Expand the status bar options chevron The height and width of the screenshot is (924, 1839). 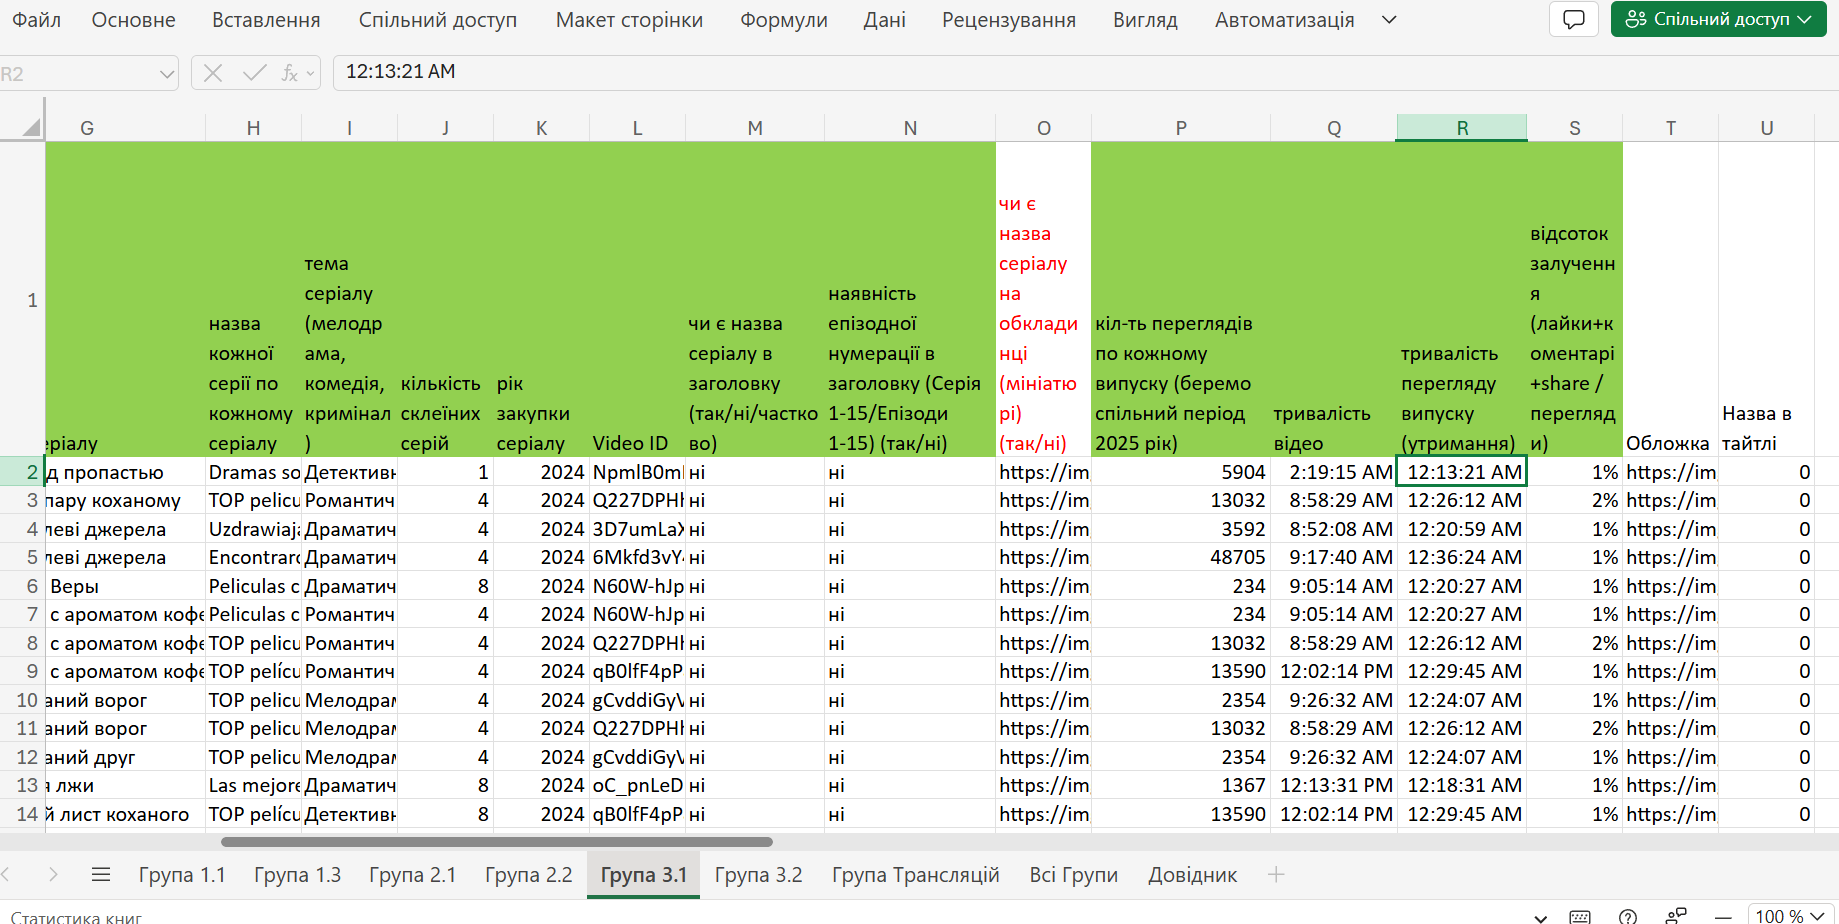(x=1541, y=917)
